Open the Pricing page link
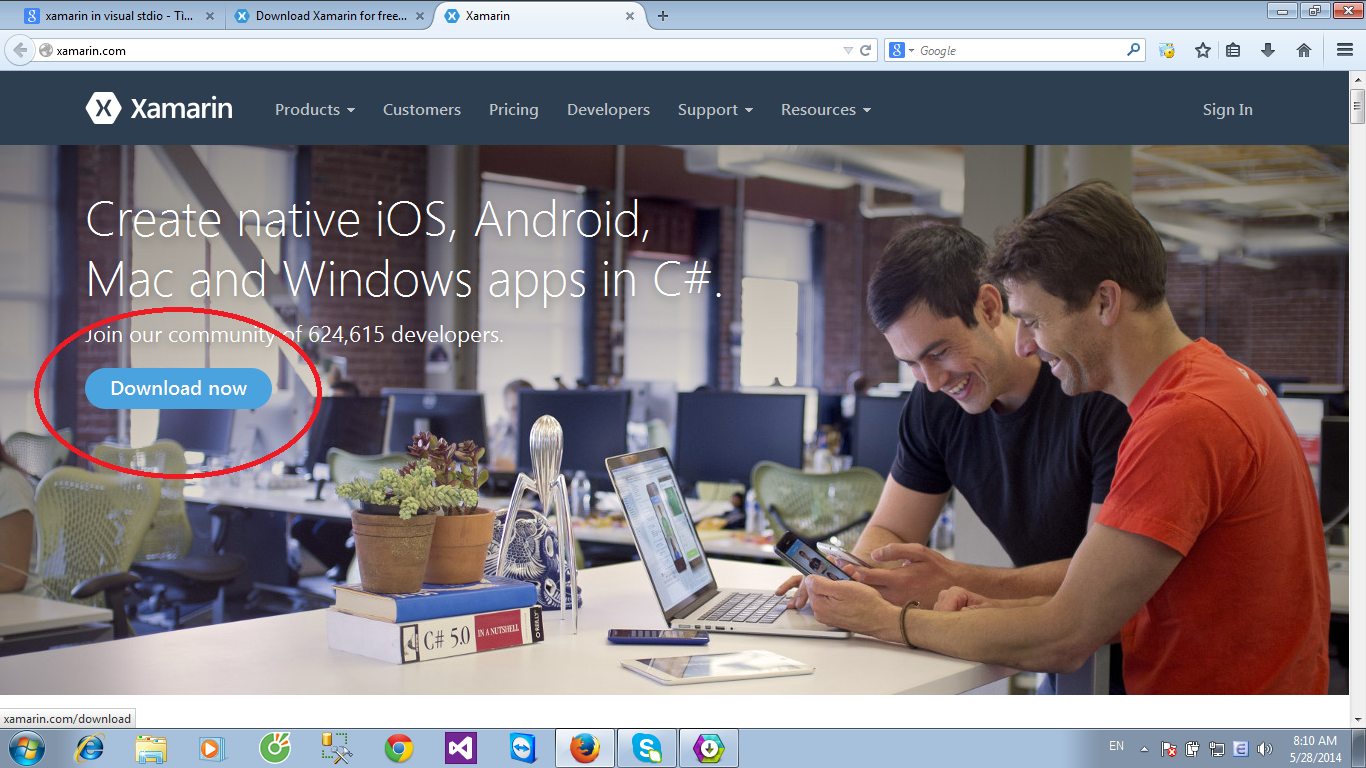Image resolution: width=1366 pixels, height=768 pixels. (514, 110)
